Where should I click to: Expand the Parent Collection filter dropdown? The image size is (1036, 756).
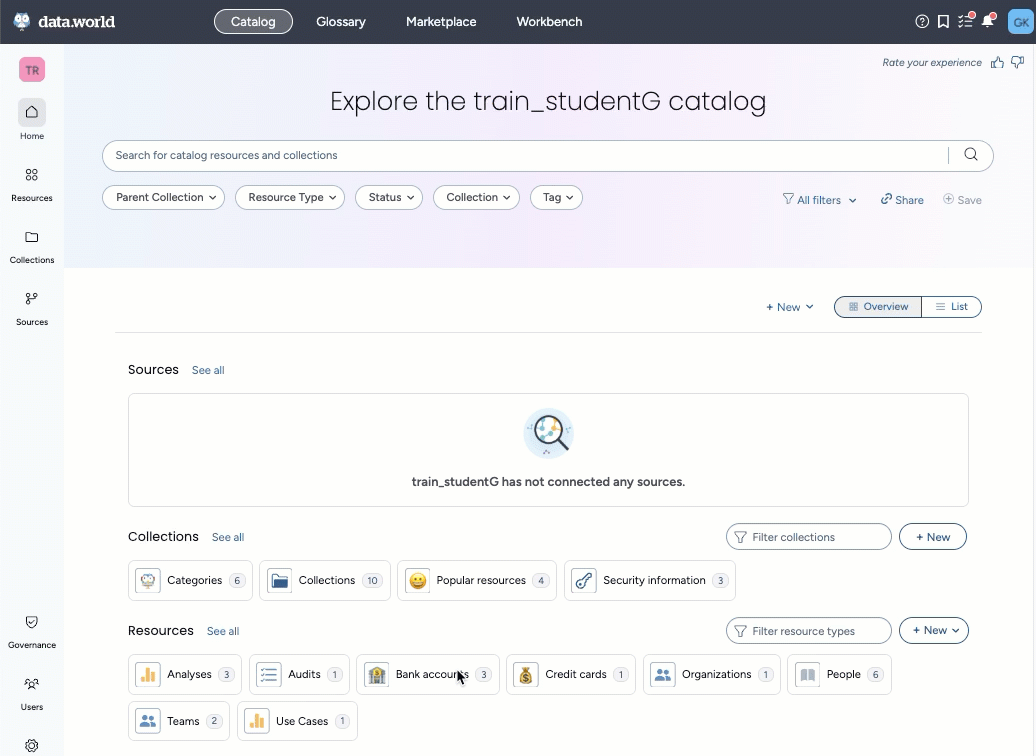tap(163, 198)
